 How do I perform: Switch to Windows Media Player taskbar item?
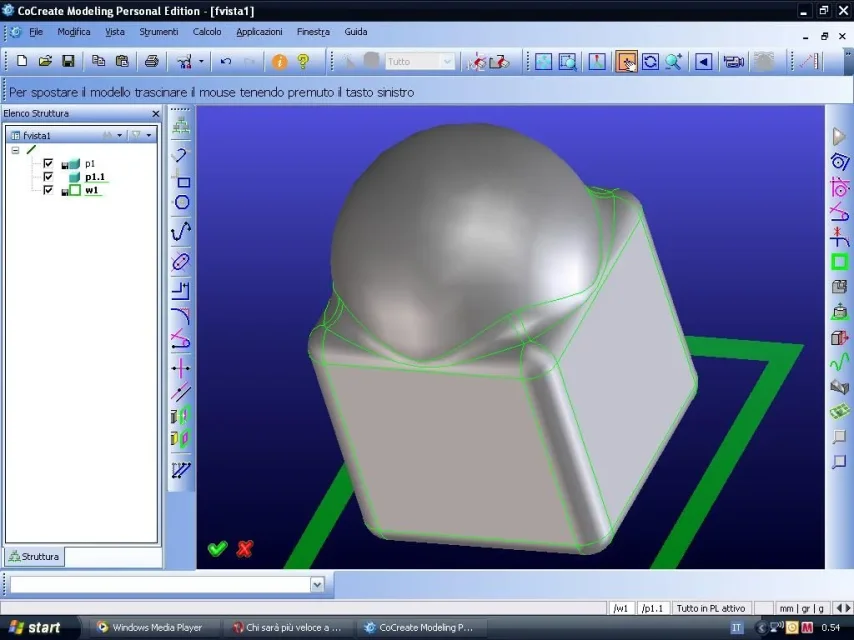pos(150,627)
